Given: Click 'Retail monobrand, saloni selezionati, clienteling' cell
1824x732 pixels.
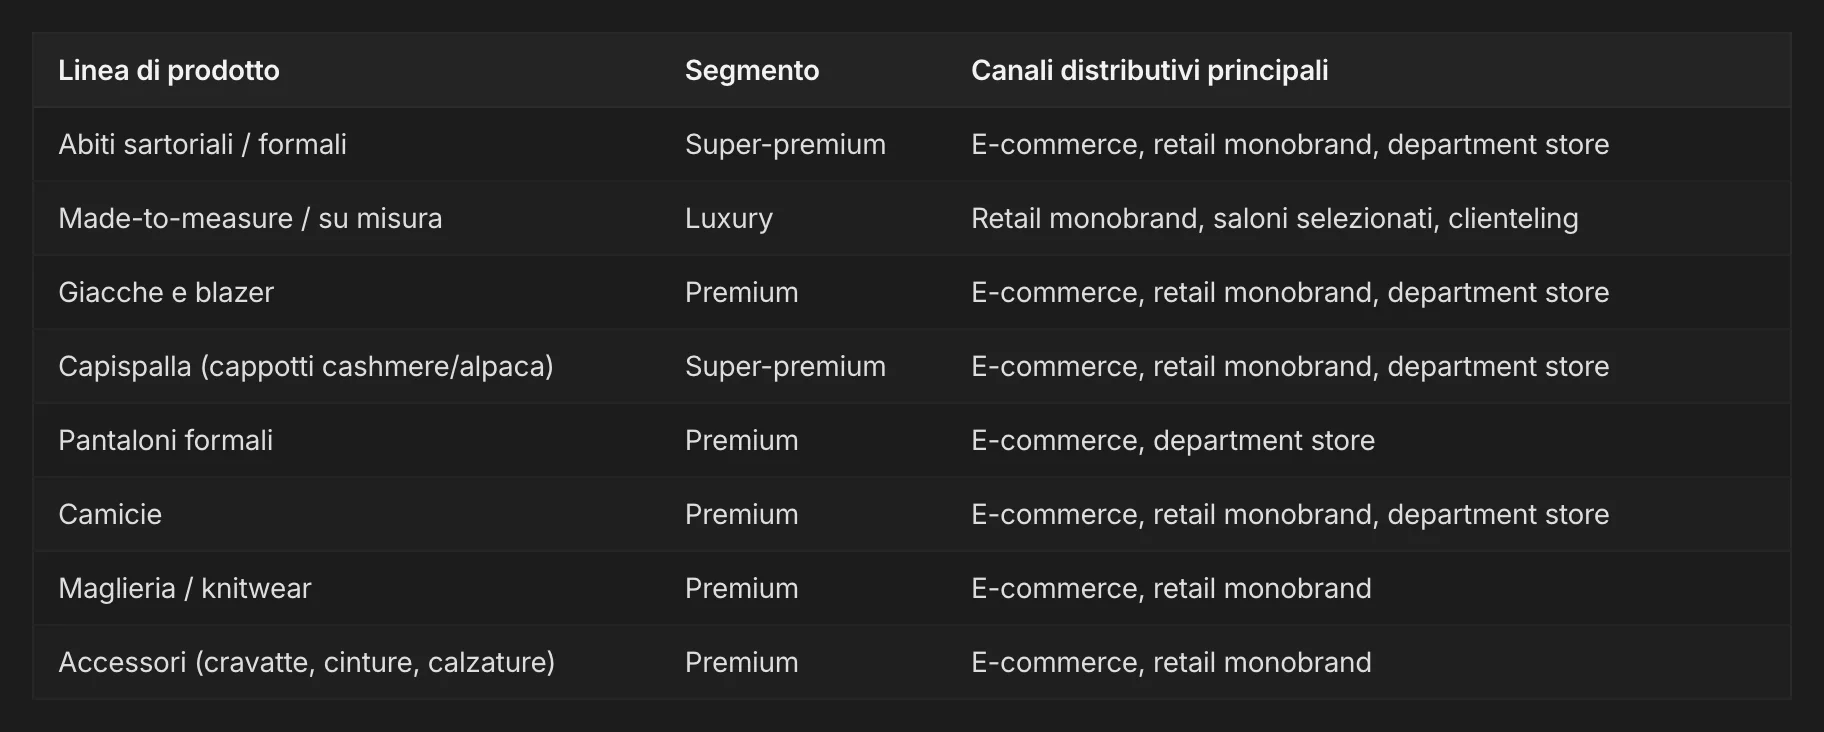Looking at the screenshot, I should pyautogui.click(x=1274, y=218).
